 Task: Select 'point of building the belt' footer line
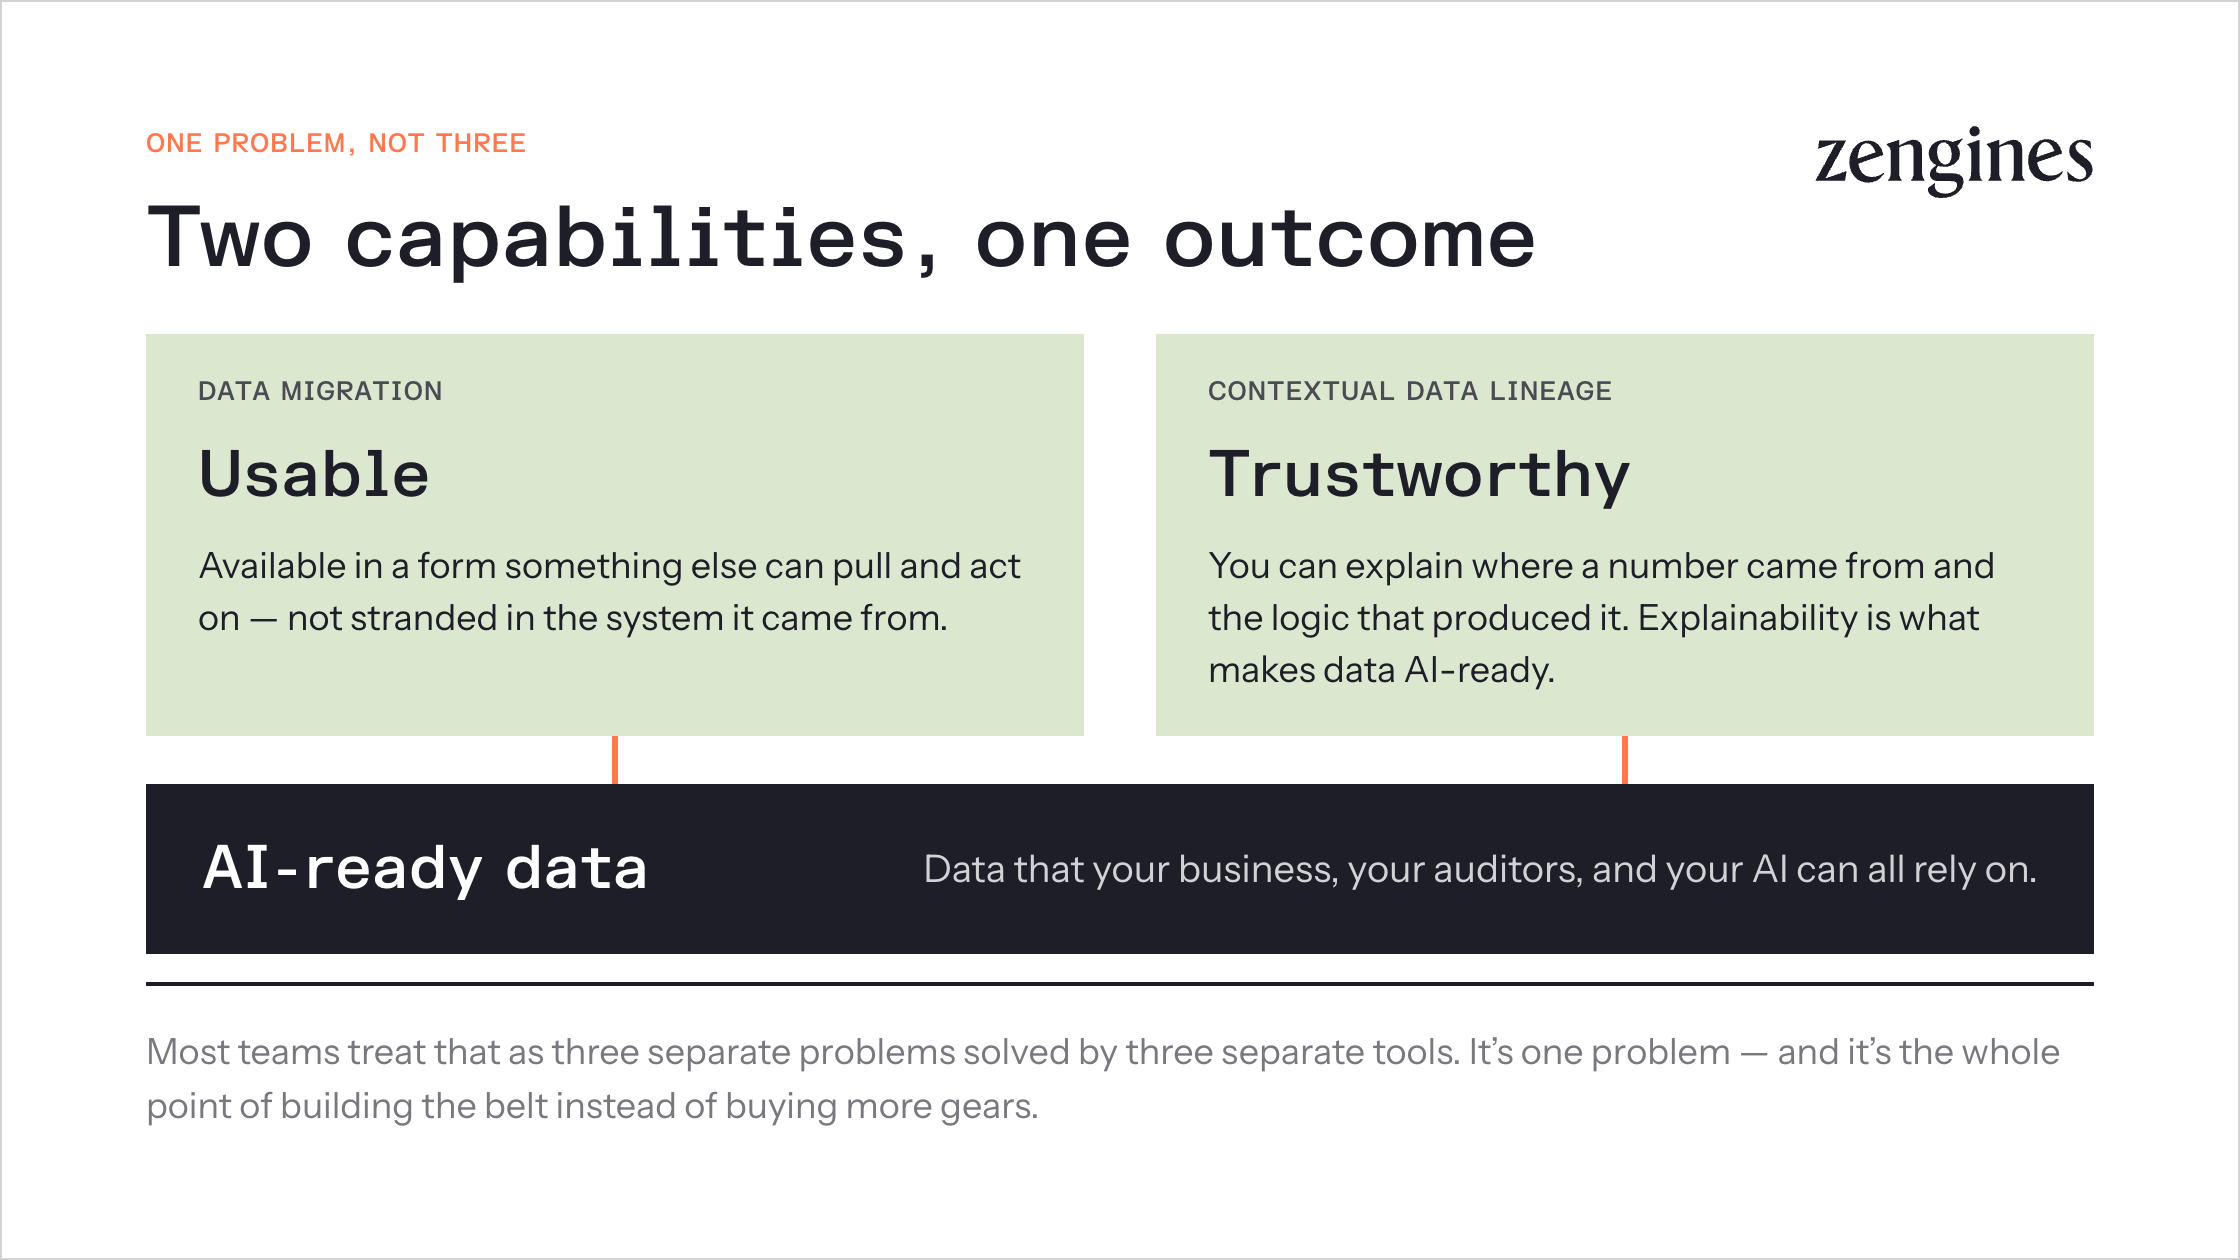point(592,1106)
